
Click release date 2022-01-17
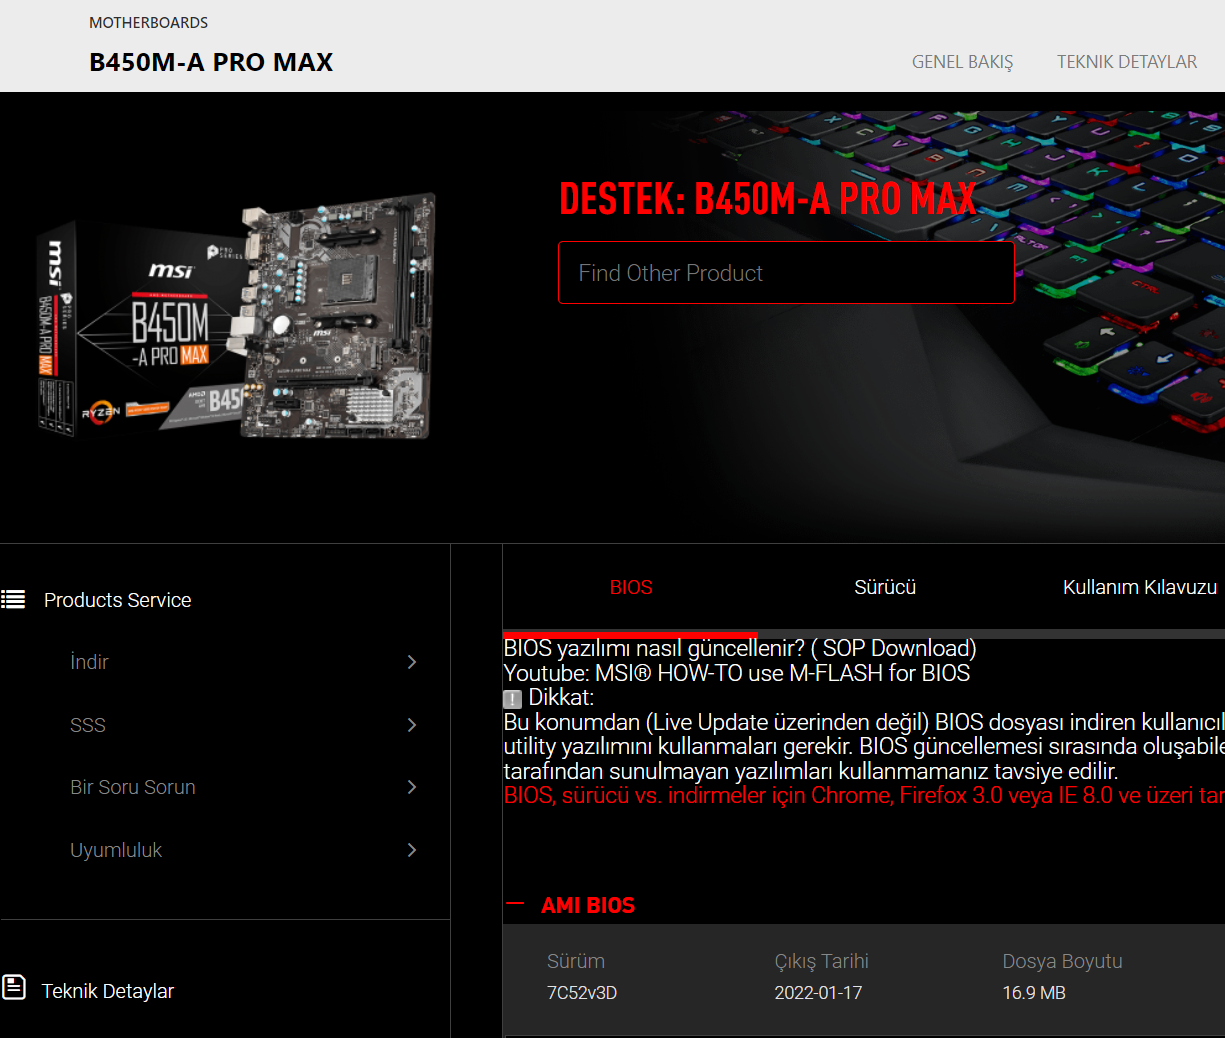click(818, 993)
